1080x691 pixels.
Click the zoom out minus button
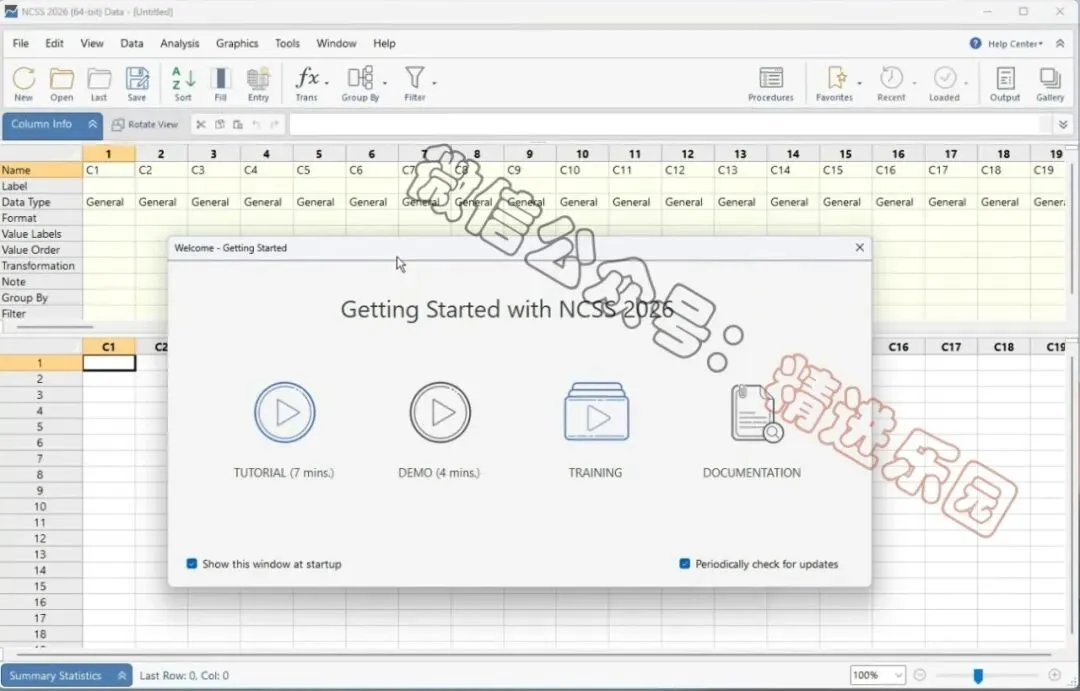point(920,675)
